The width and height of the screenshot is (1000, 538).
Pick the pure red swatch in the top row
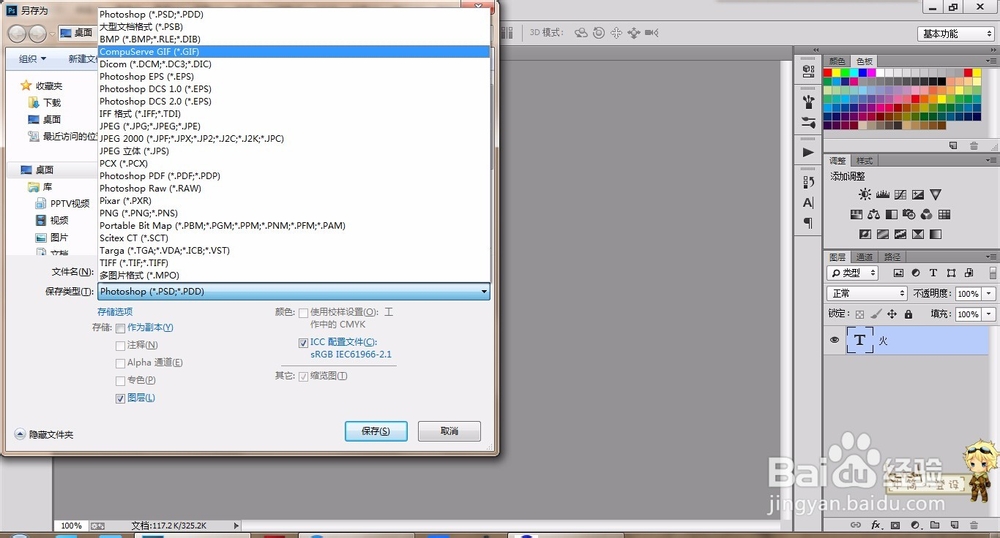click(828, 73)
